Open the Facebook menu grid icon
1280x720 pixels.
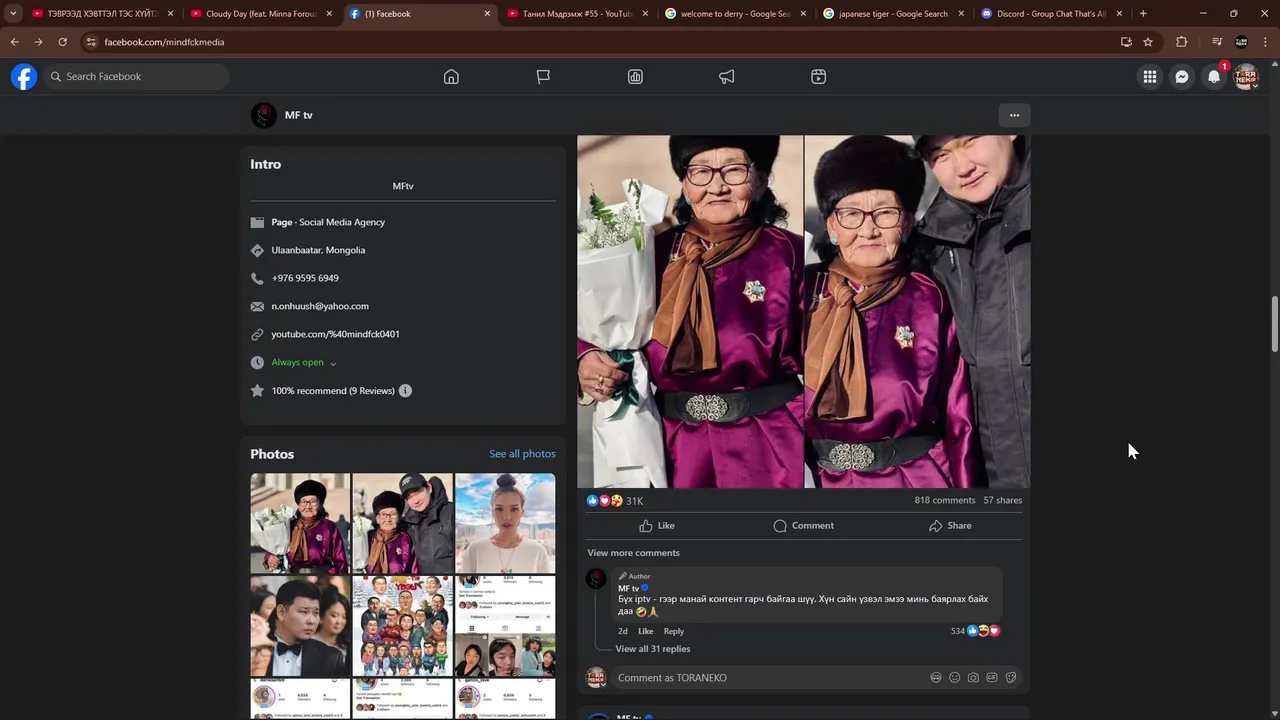pyautogui.click(x=1150, y=77)
